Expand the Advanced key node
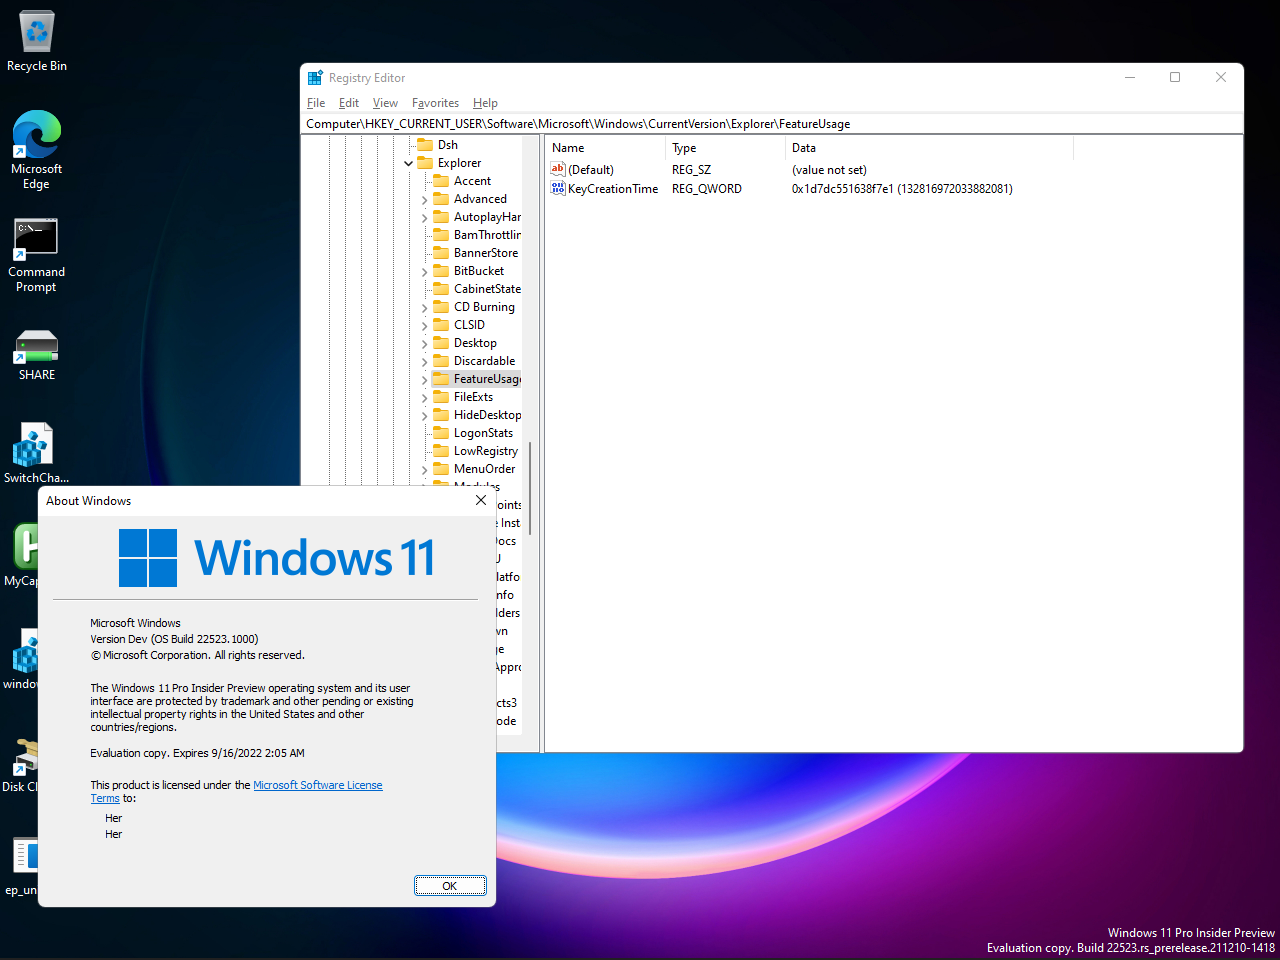 click(424, 200)
